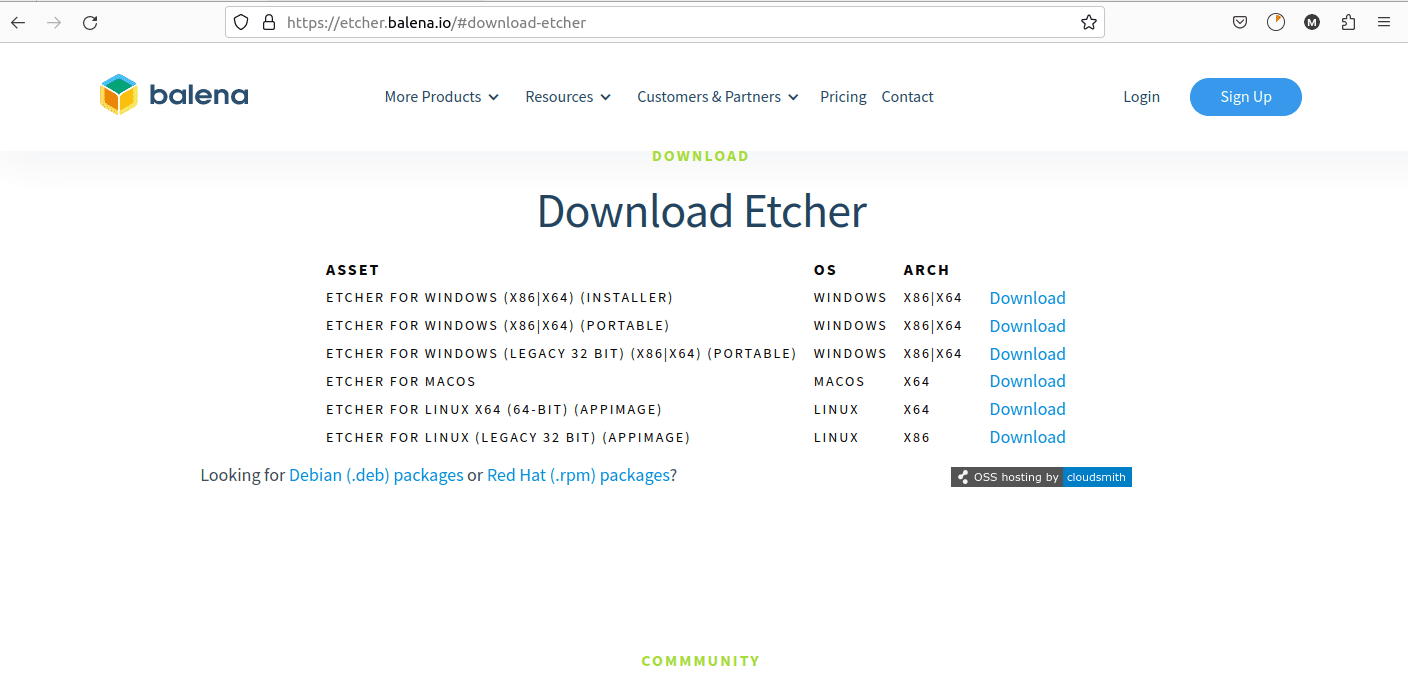
Task: Download Etcher Windows installer
Action: point(1027,298)
